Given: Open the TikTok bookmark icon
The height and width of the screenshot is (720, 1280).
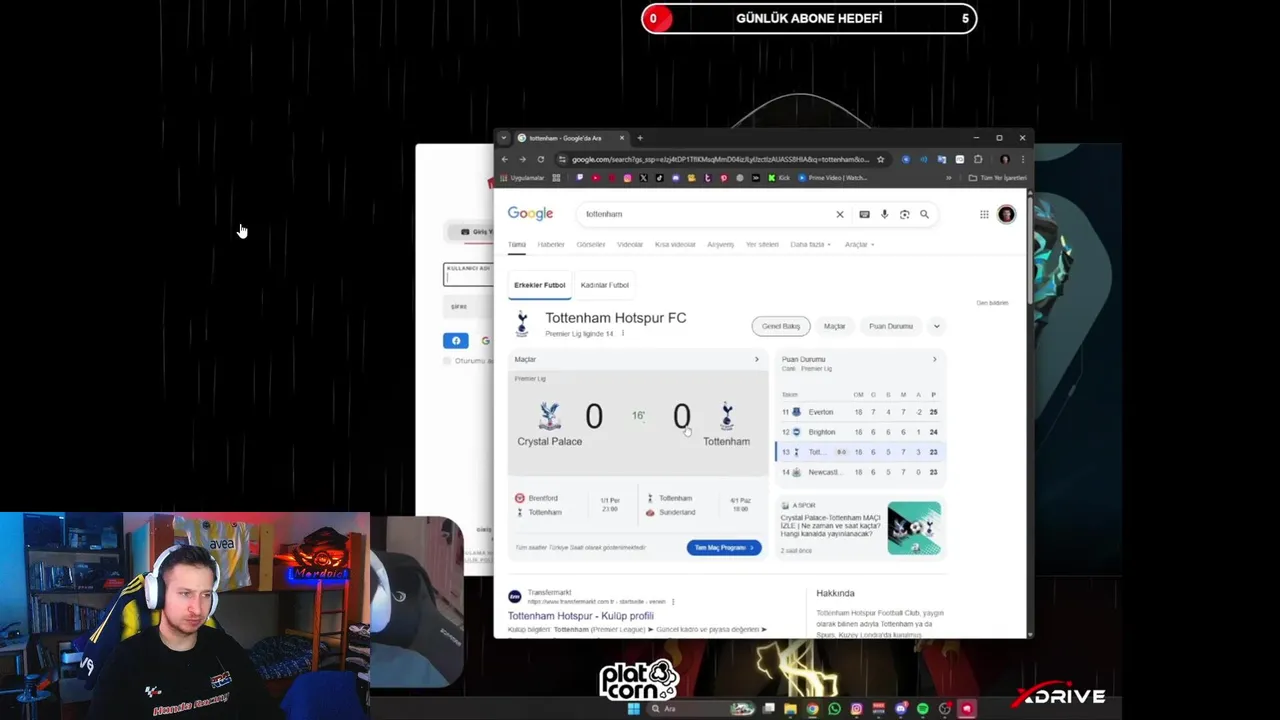Looking at the screenshot, I should [x=659, y=178].
